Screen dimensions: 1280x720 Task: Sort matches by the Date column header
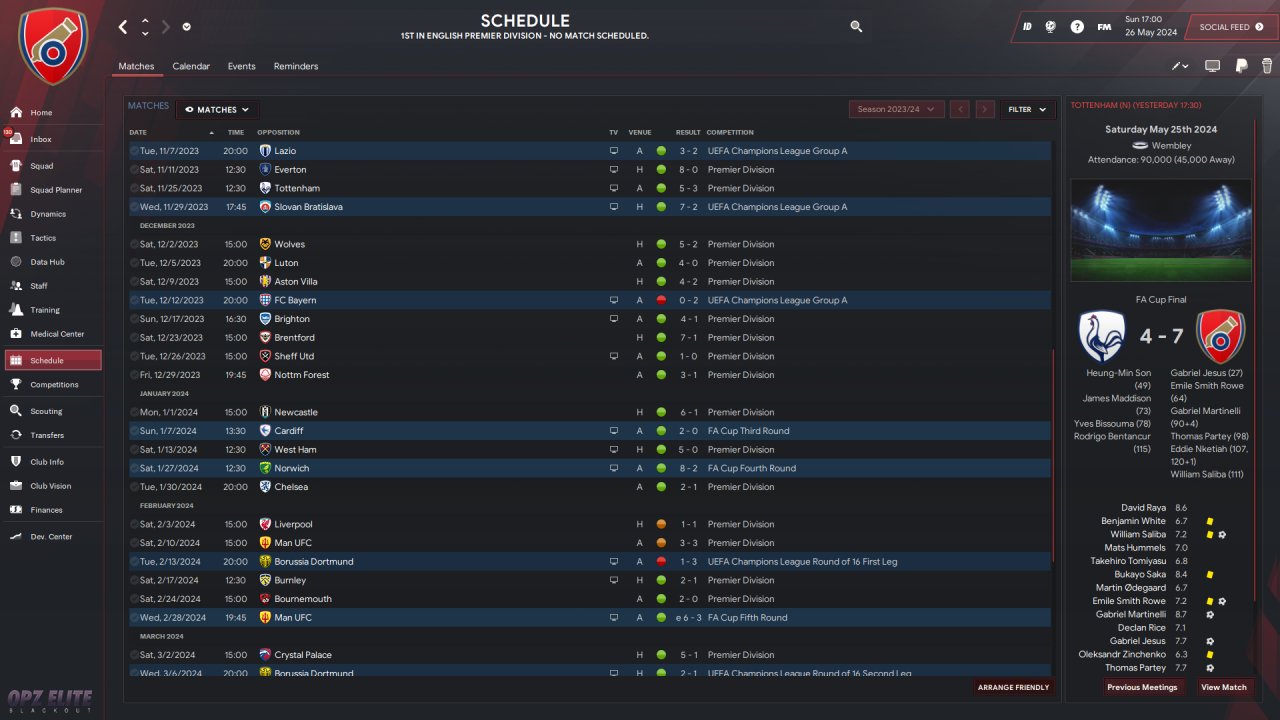click(x=138, y=132)
